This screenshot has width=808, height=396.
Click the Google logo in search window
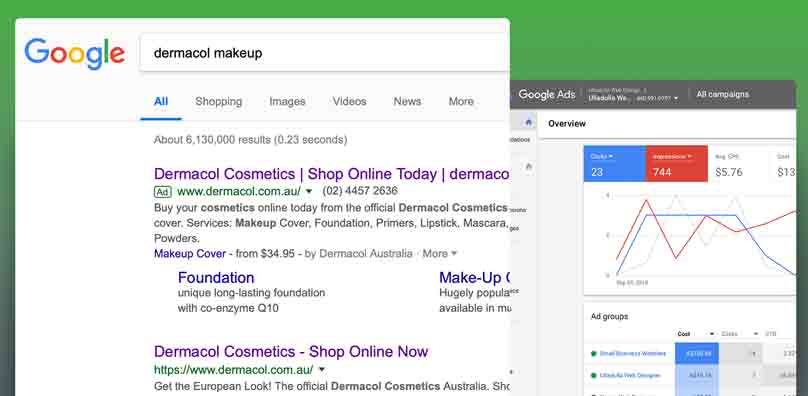click(x=75, y=54)
